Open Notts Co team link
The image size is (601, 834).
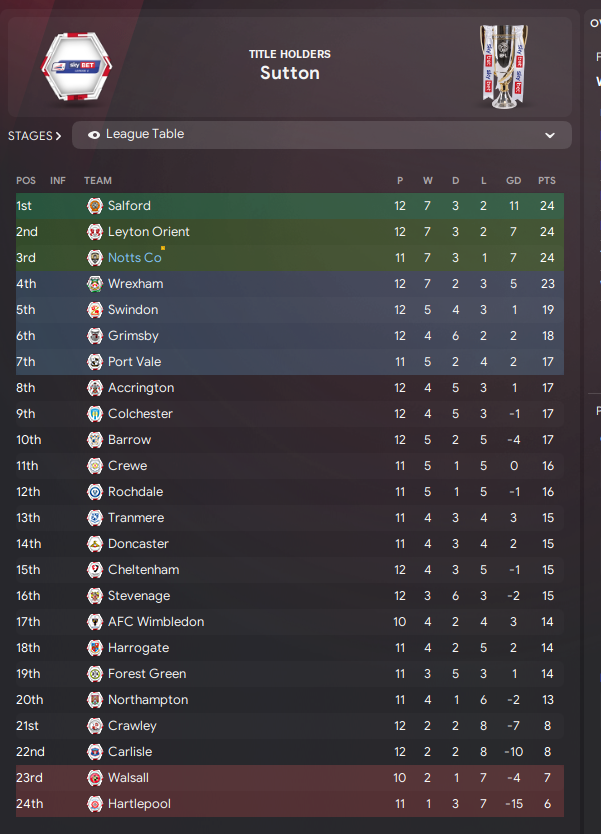coord(134,258)
